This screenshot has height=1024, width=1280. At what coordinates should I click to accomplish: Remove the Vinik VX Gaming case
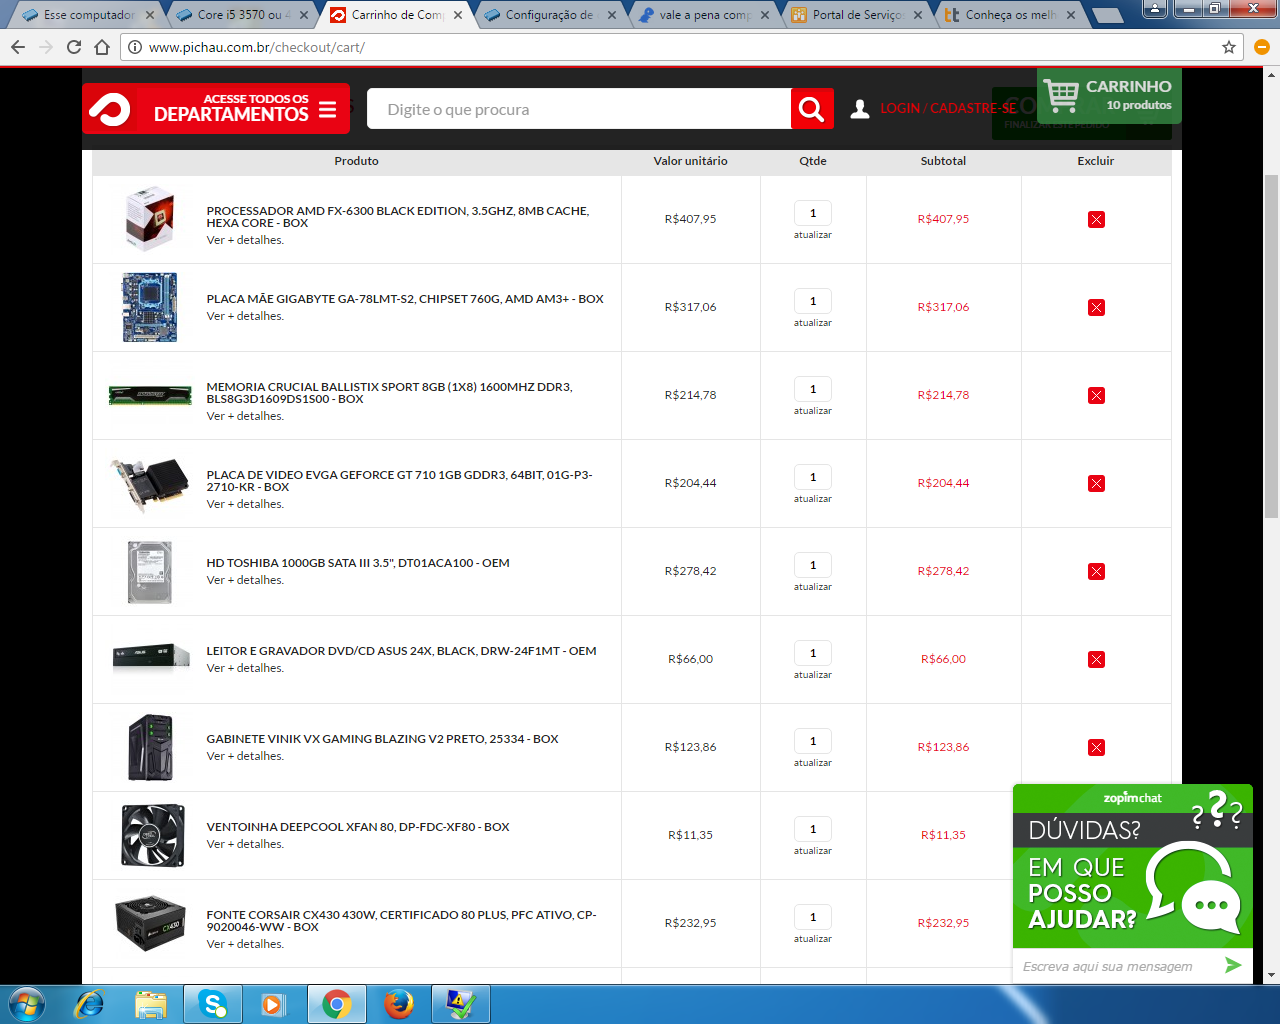1096,747
